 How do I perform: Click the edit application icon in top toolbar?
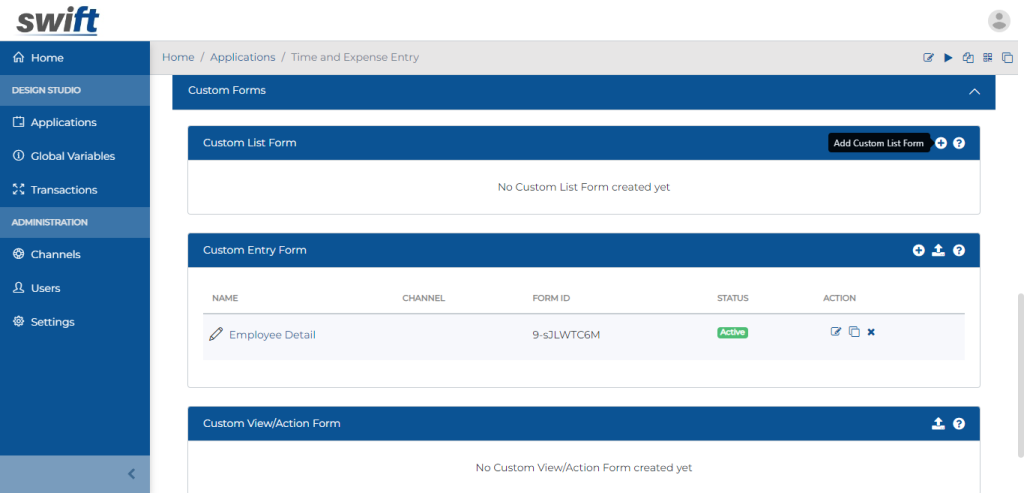(x=928, y=58)
